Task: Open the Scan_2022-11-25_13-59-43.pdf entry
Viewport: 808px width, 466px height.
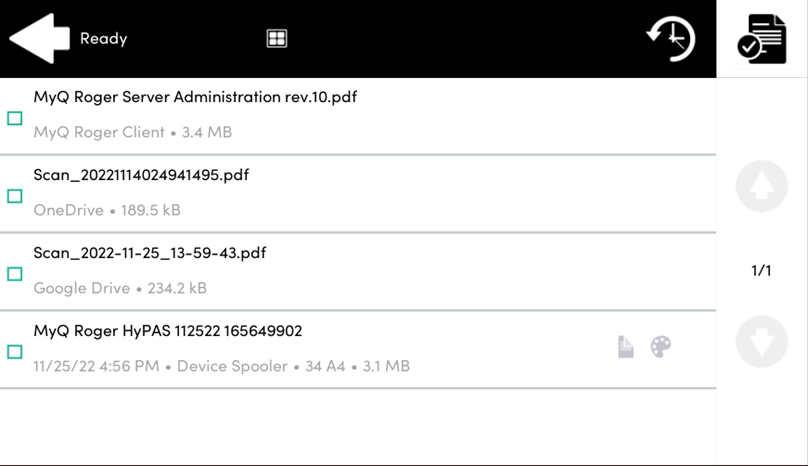Action: point(150,254)
